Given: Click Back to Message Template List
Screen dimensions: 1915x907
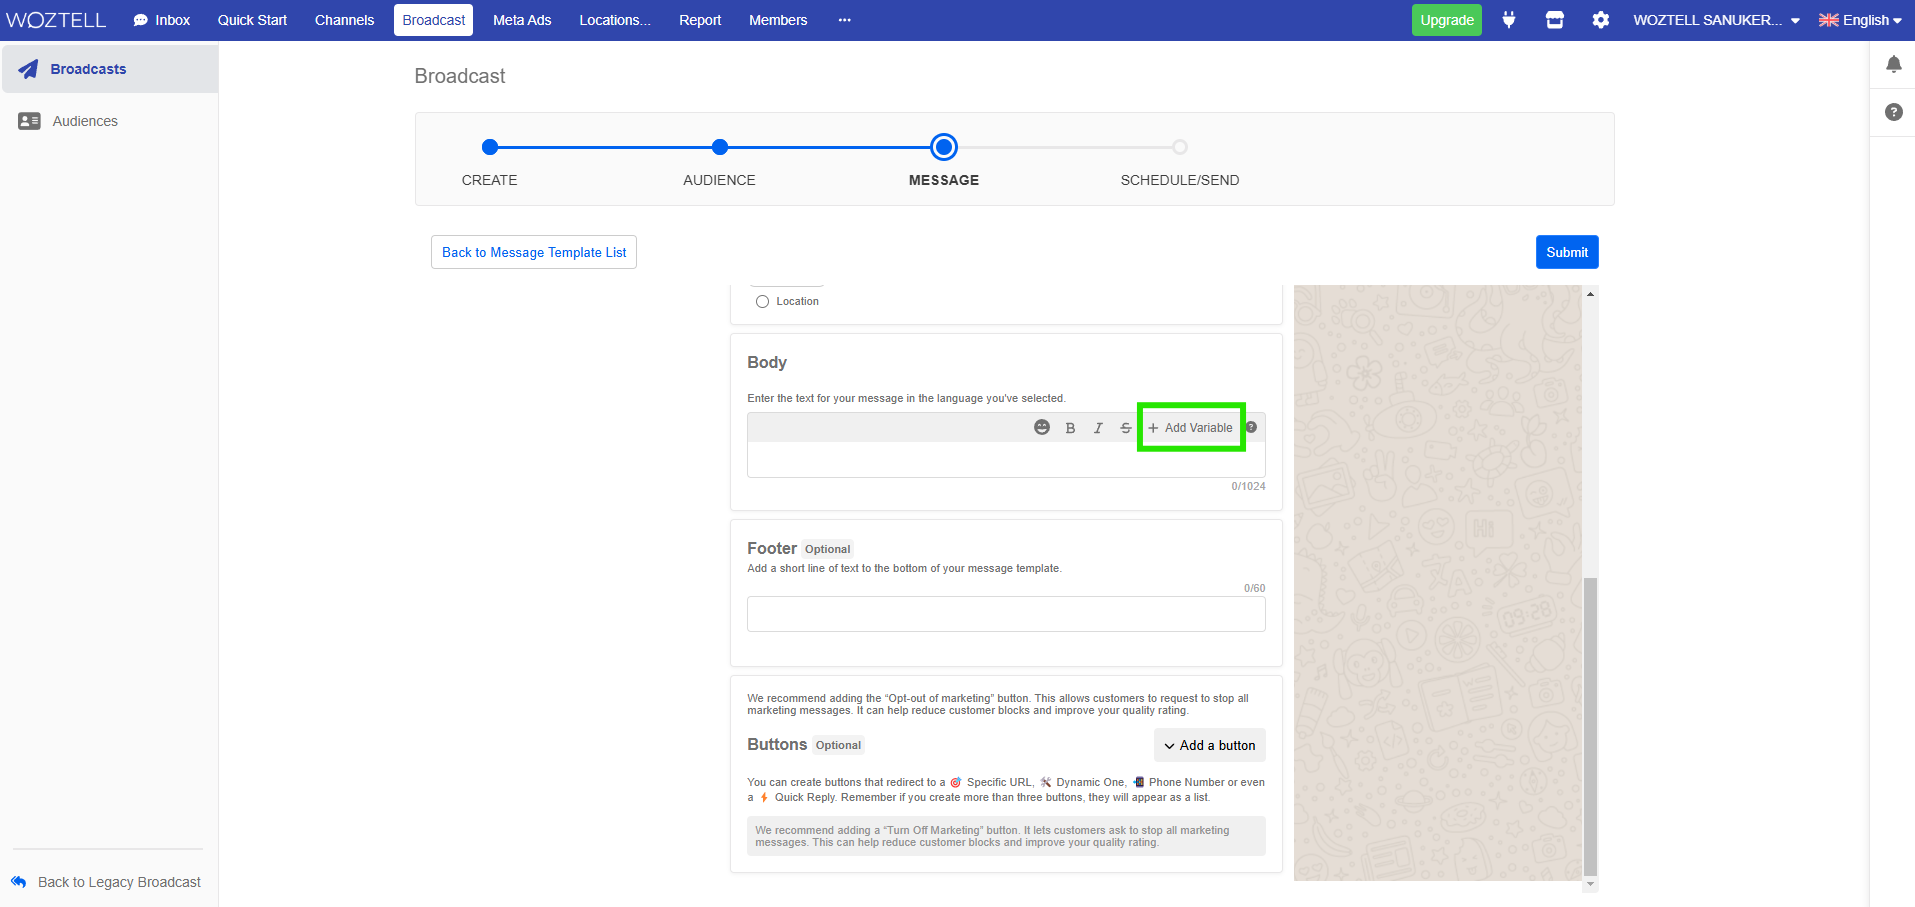Looking at the screenshot, I should (533, 252).
